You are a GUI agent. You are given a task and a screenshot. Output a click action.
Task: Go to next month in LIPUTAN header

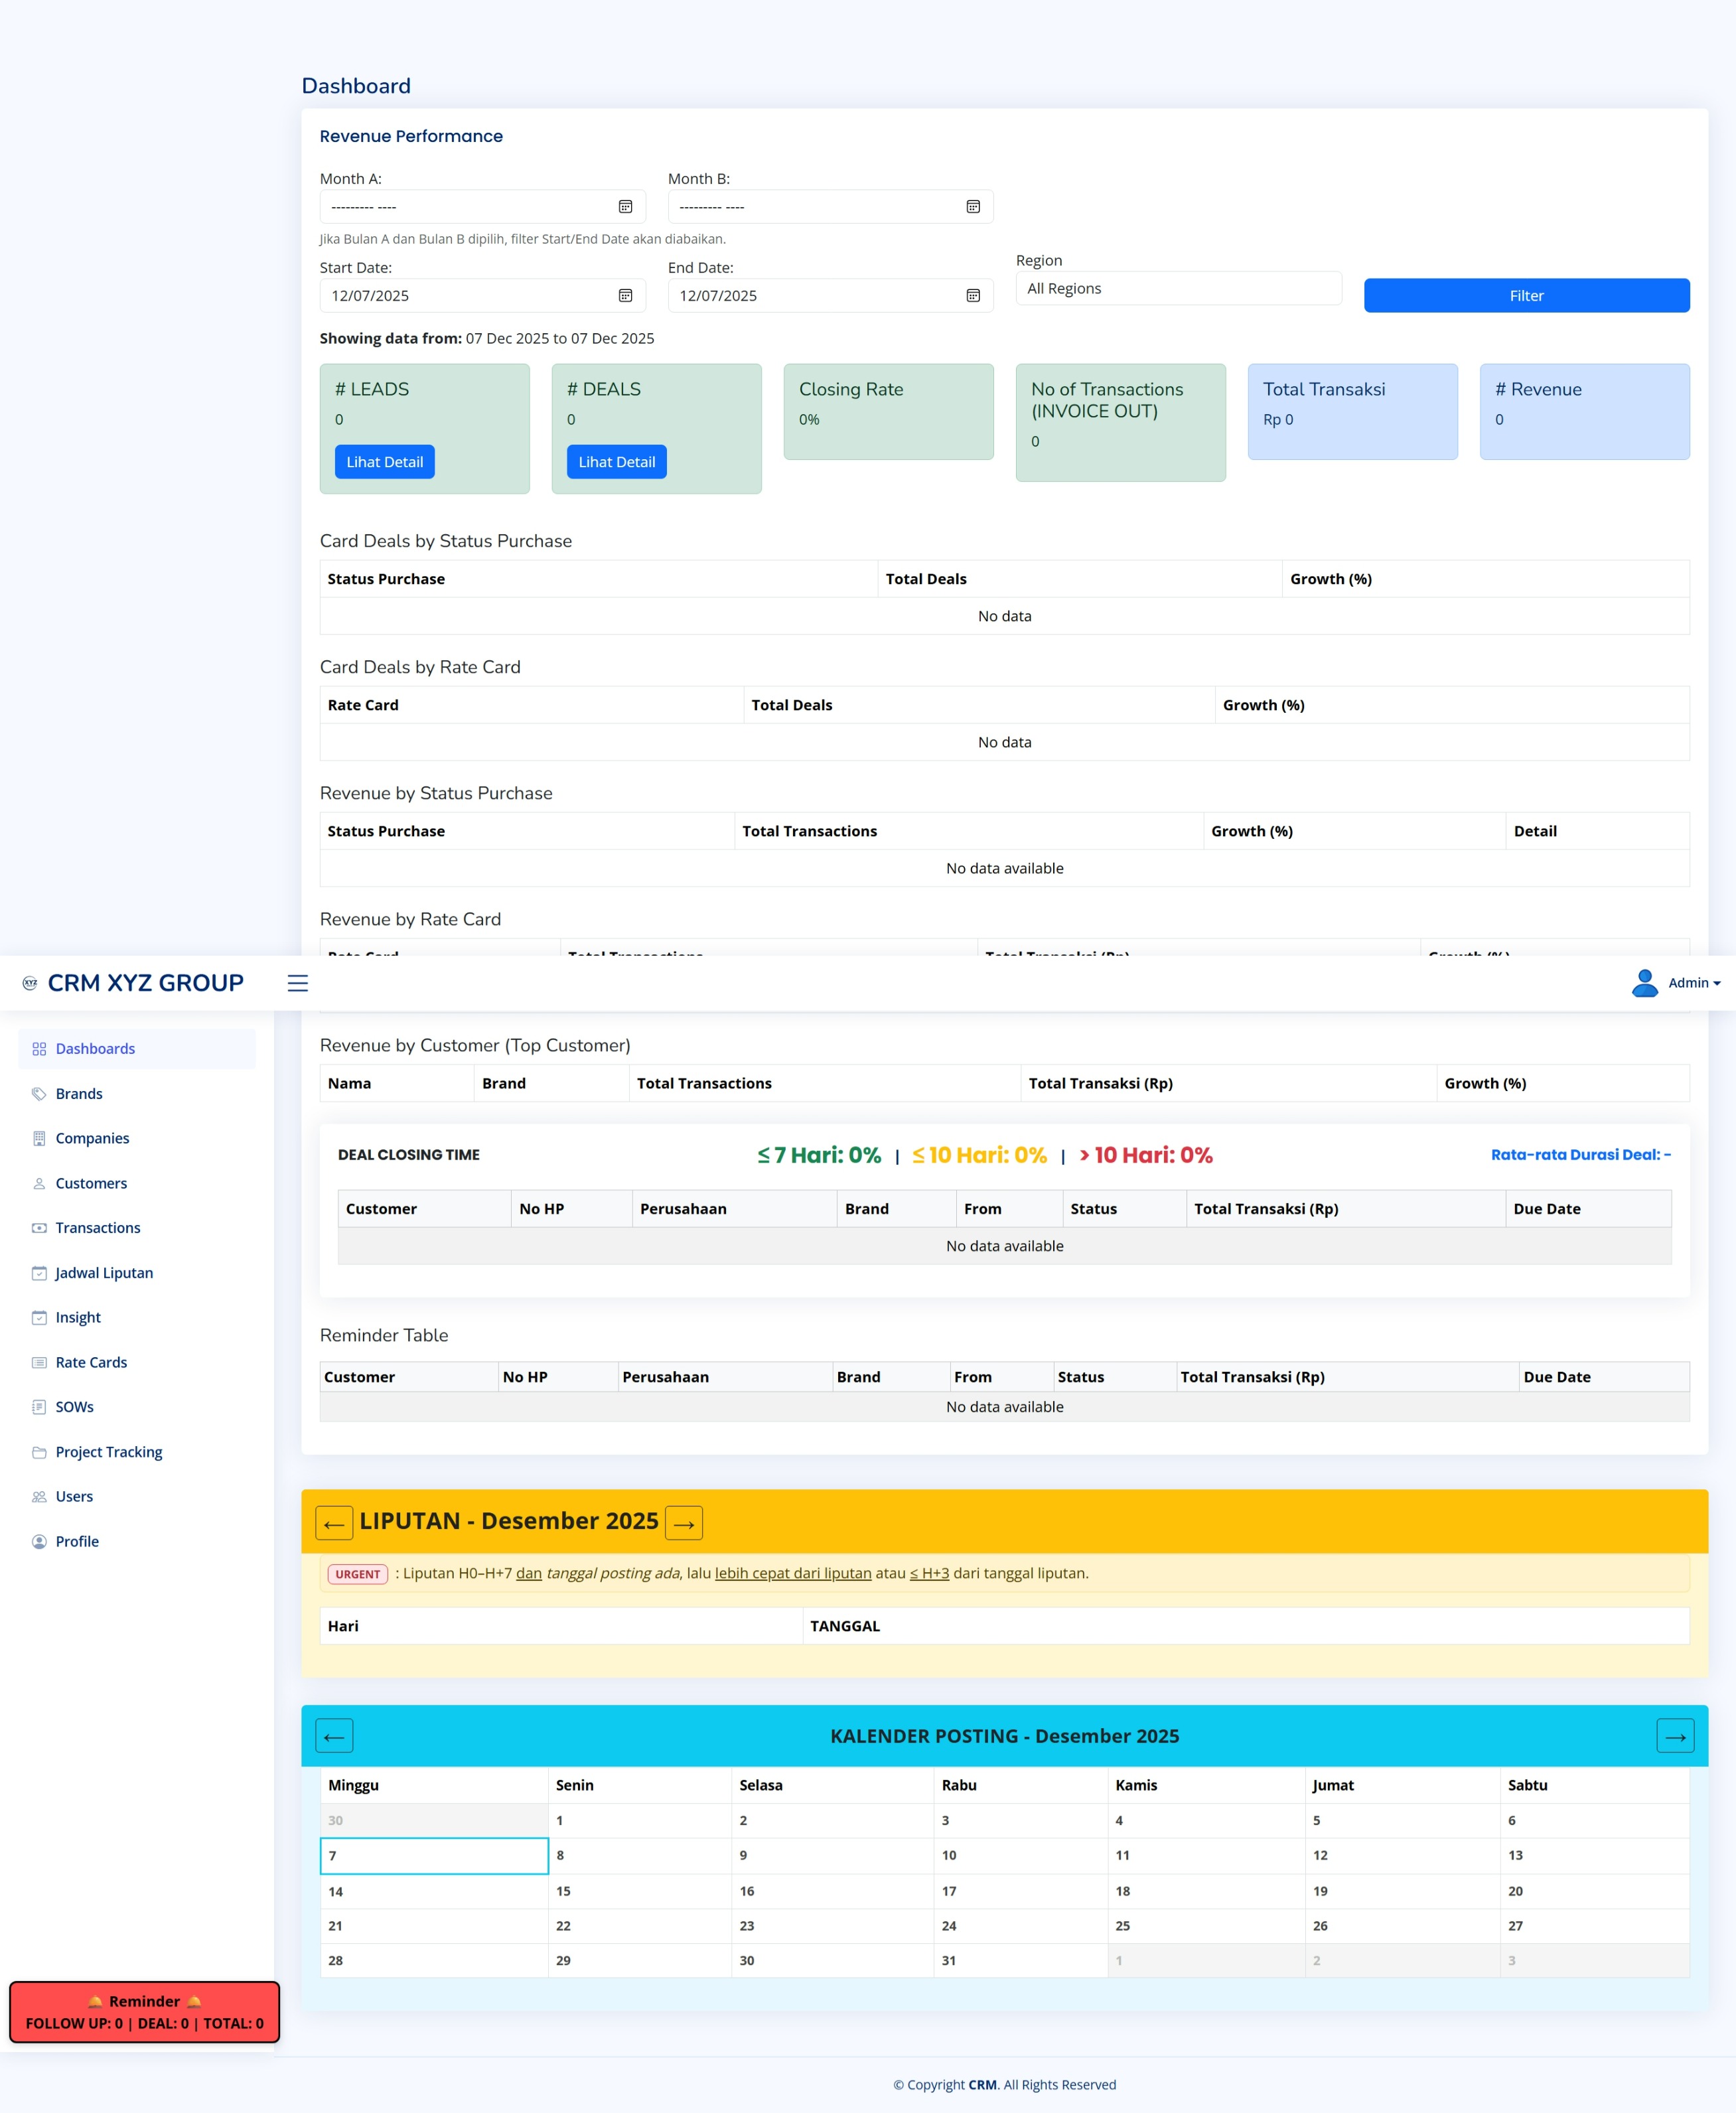[683, 1523]
